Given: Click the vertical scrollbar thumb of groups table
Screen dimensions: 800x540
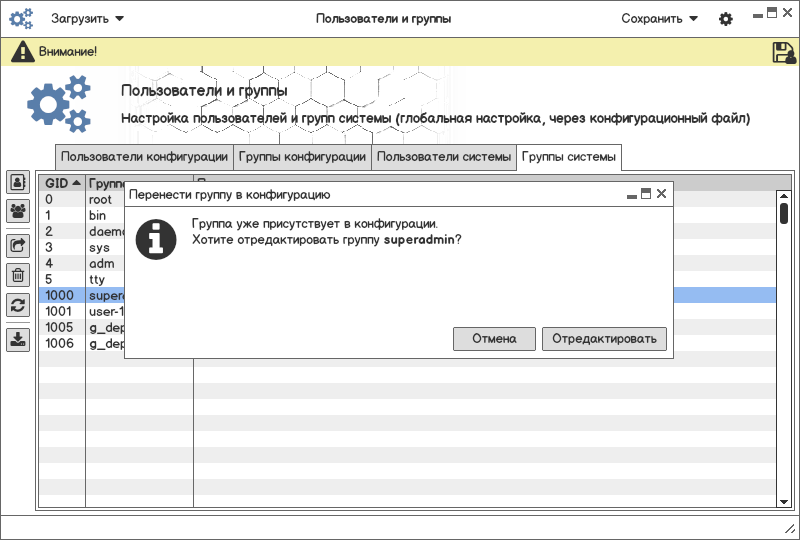Looking at the screenshot, I should click(x=784, y=213).
